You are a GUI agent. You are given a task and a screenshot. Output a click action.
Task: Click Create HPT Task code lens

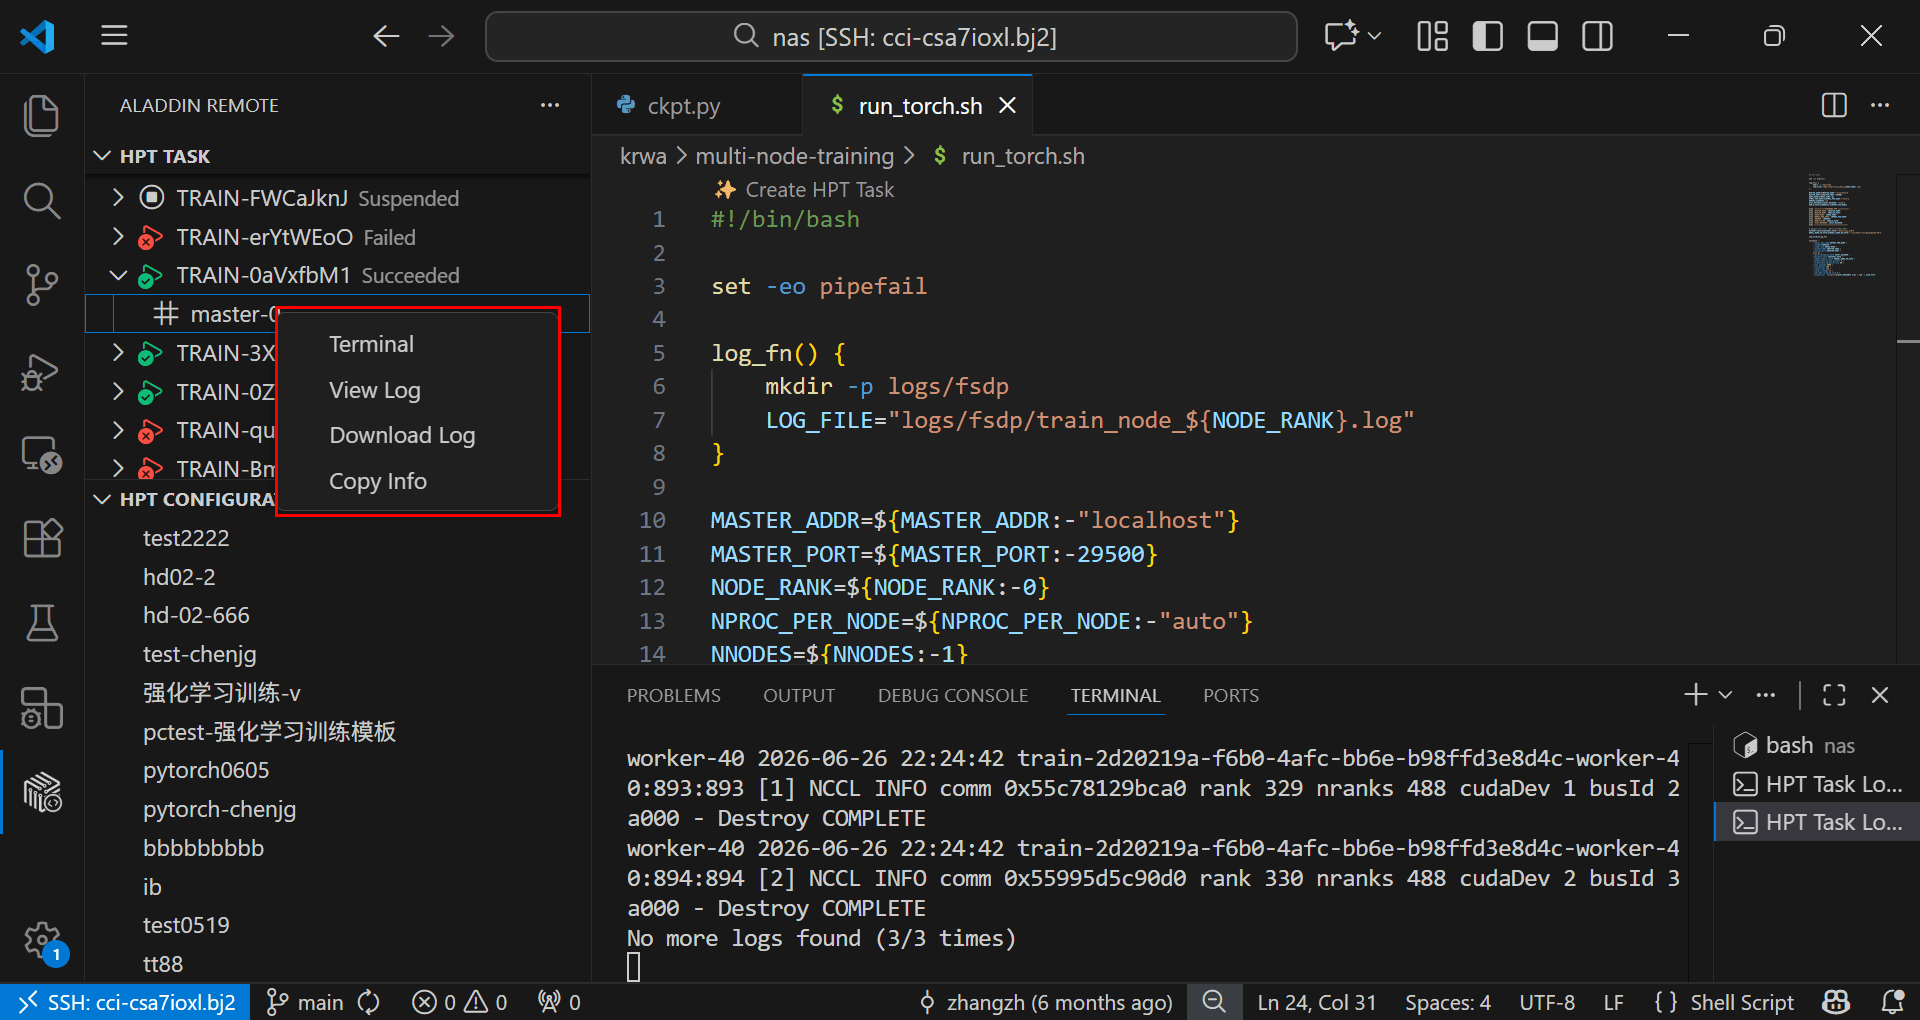pos(805,190)
